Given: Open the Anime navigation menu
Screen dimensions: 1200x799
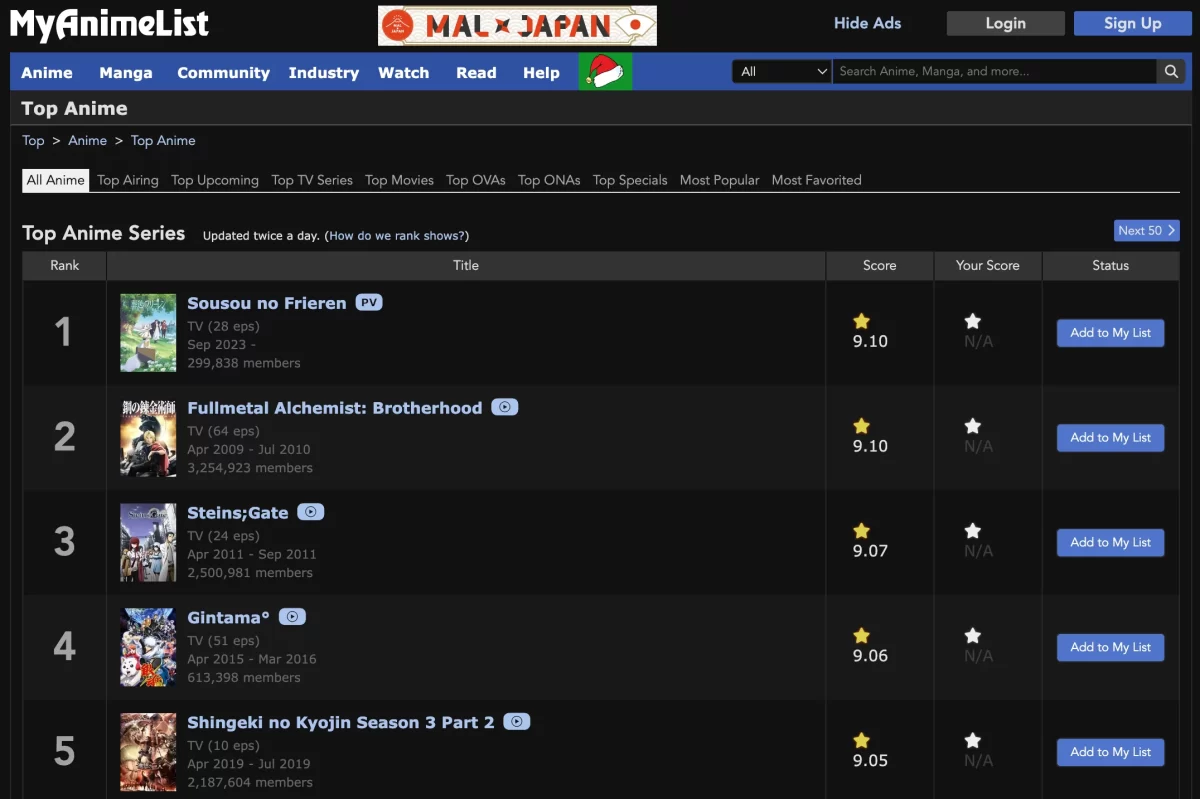Looking at the screenshot, I should pyautogui.click(x=47, y=73).
